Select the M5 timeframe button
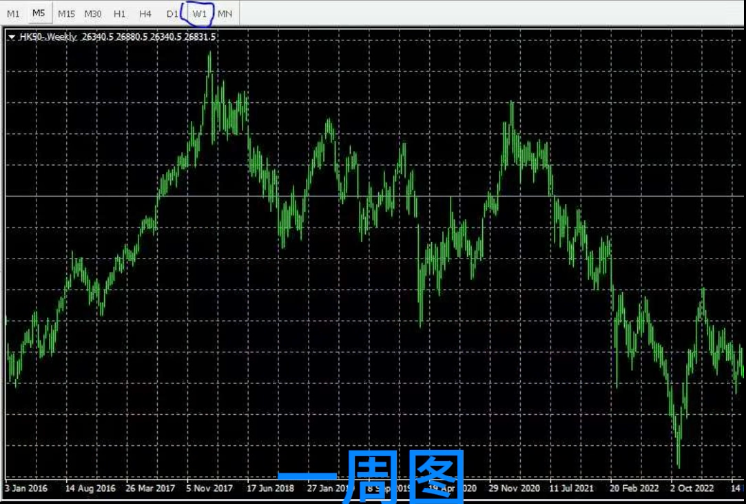 39,14
